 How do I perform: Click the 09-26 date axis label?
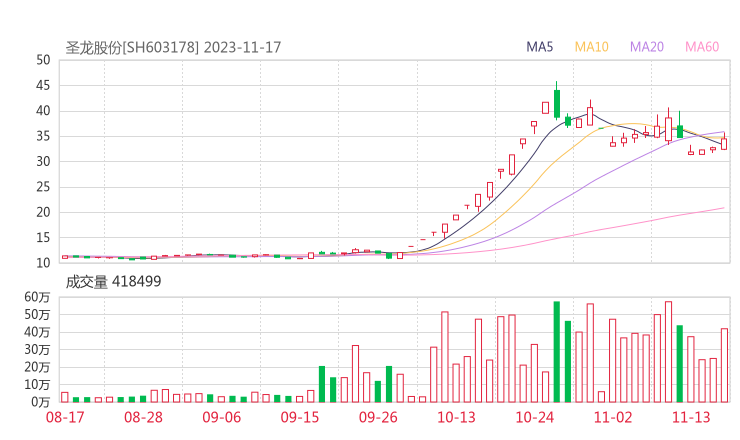(x=378, y=417)
